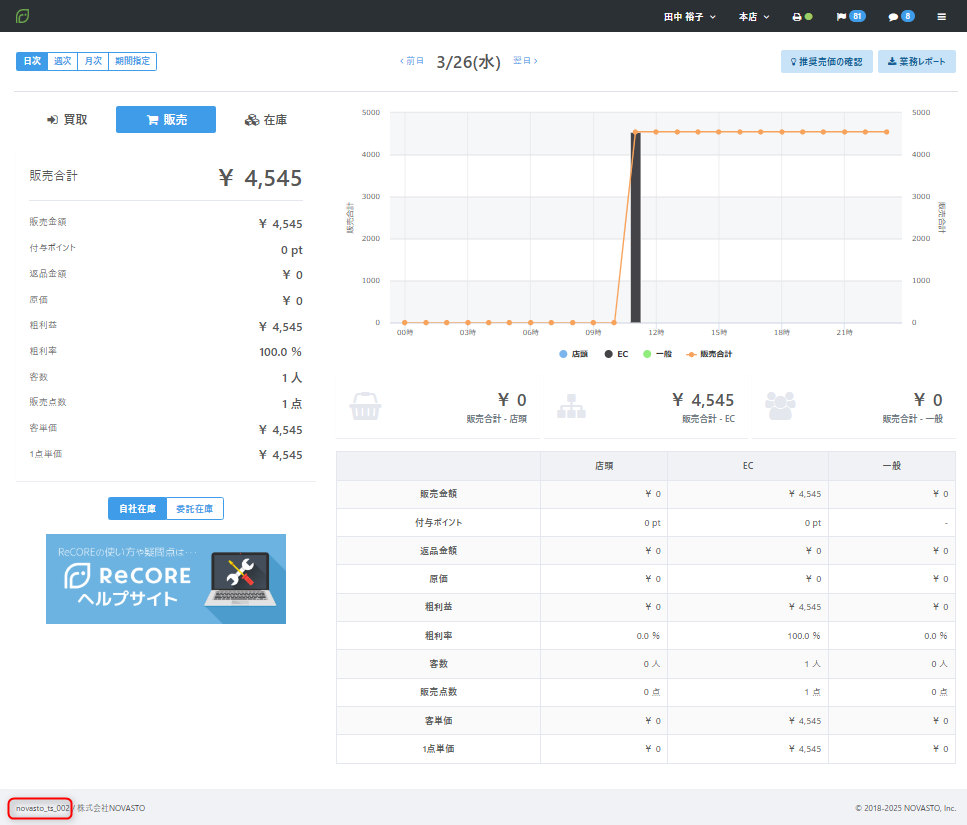Screen dimensions: 967x825
Task: Open flag notifications with badge 81
Action: (x=850, y=17)
